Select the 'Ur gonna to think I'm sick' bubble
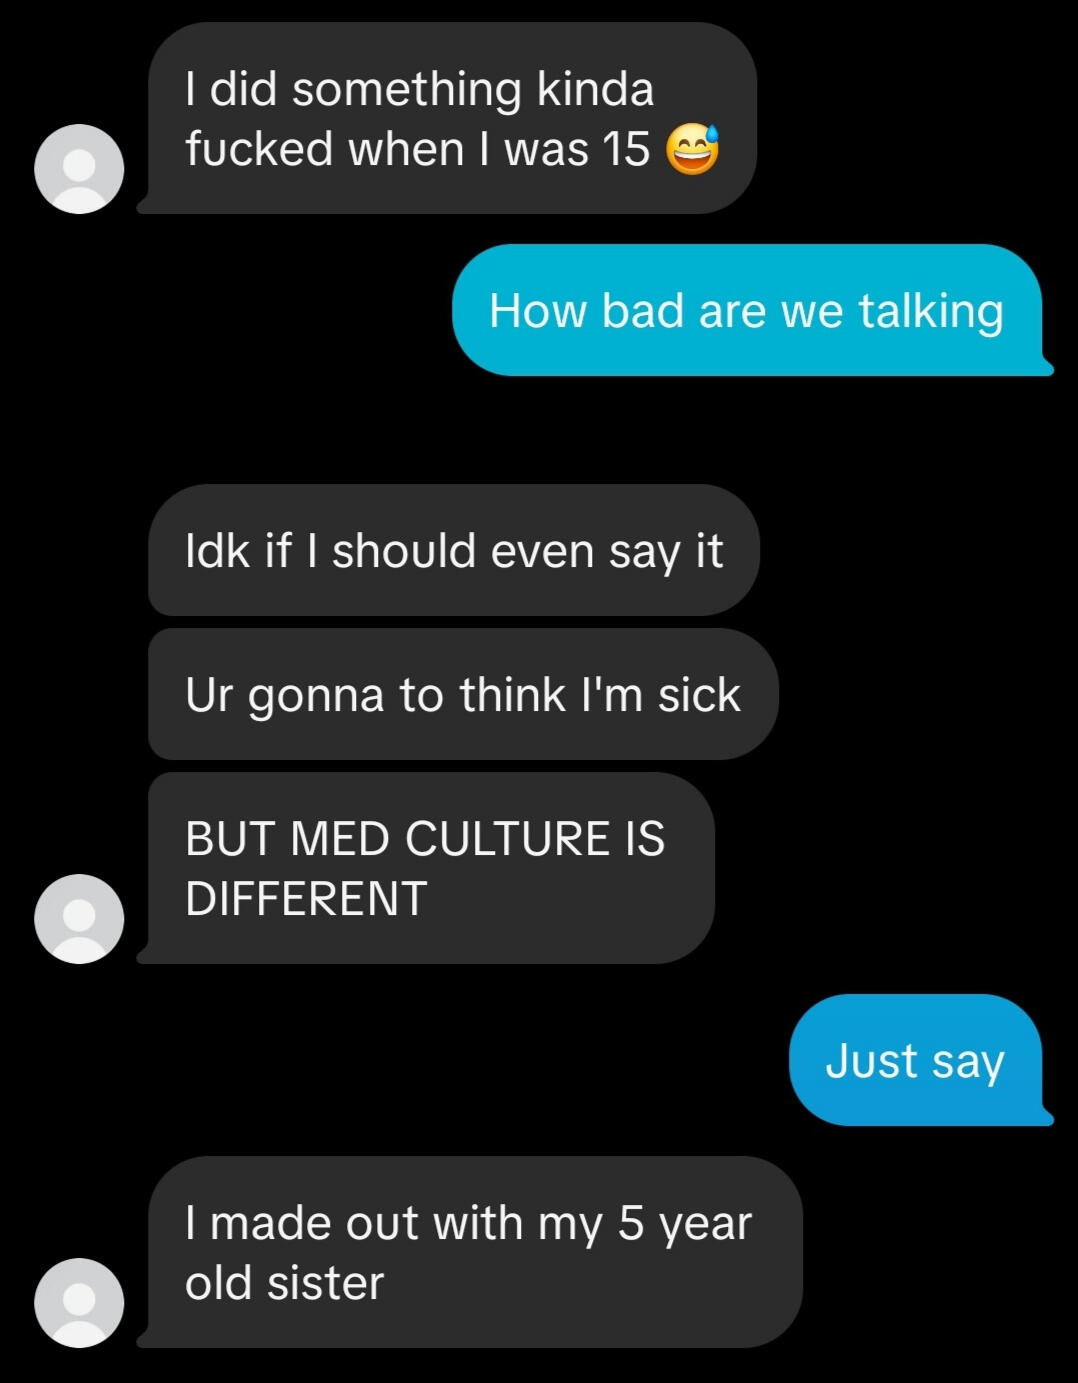 (463, 694)
